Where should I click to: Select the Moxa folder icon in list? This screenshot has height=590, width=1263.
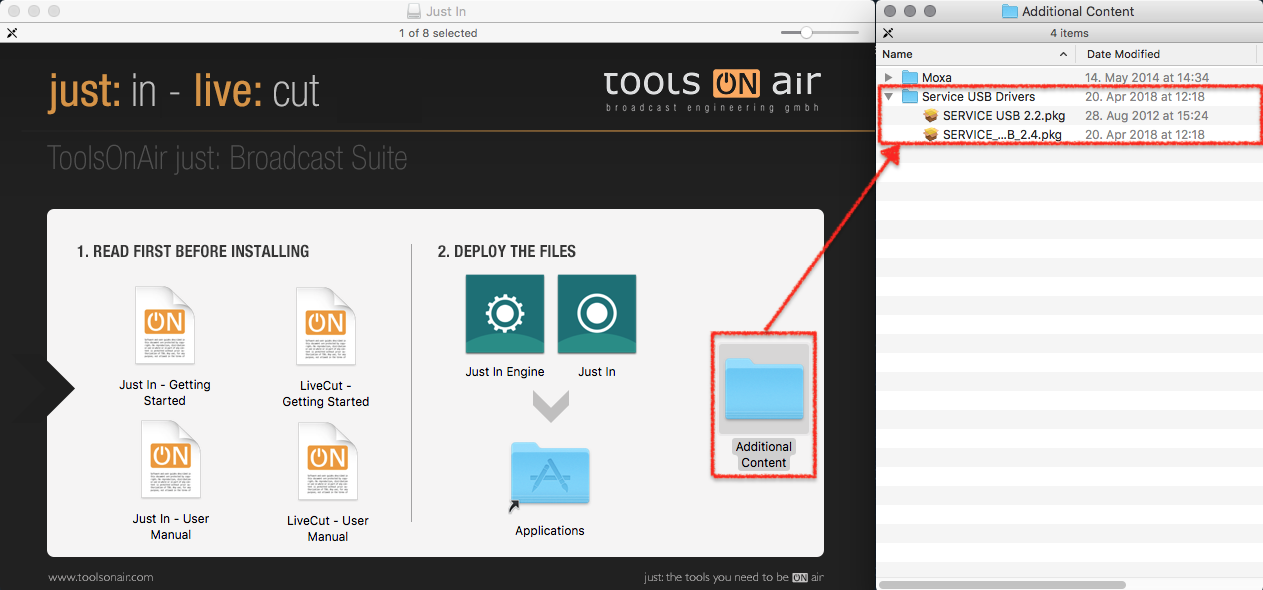pyautogui.click(x=910, y=77)
